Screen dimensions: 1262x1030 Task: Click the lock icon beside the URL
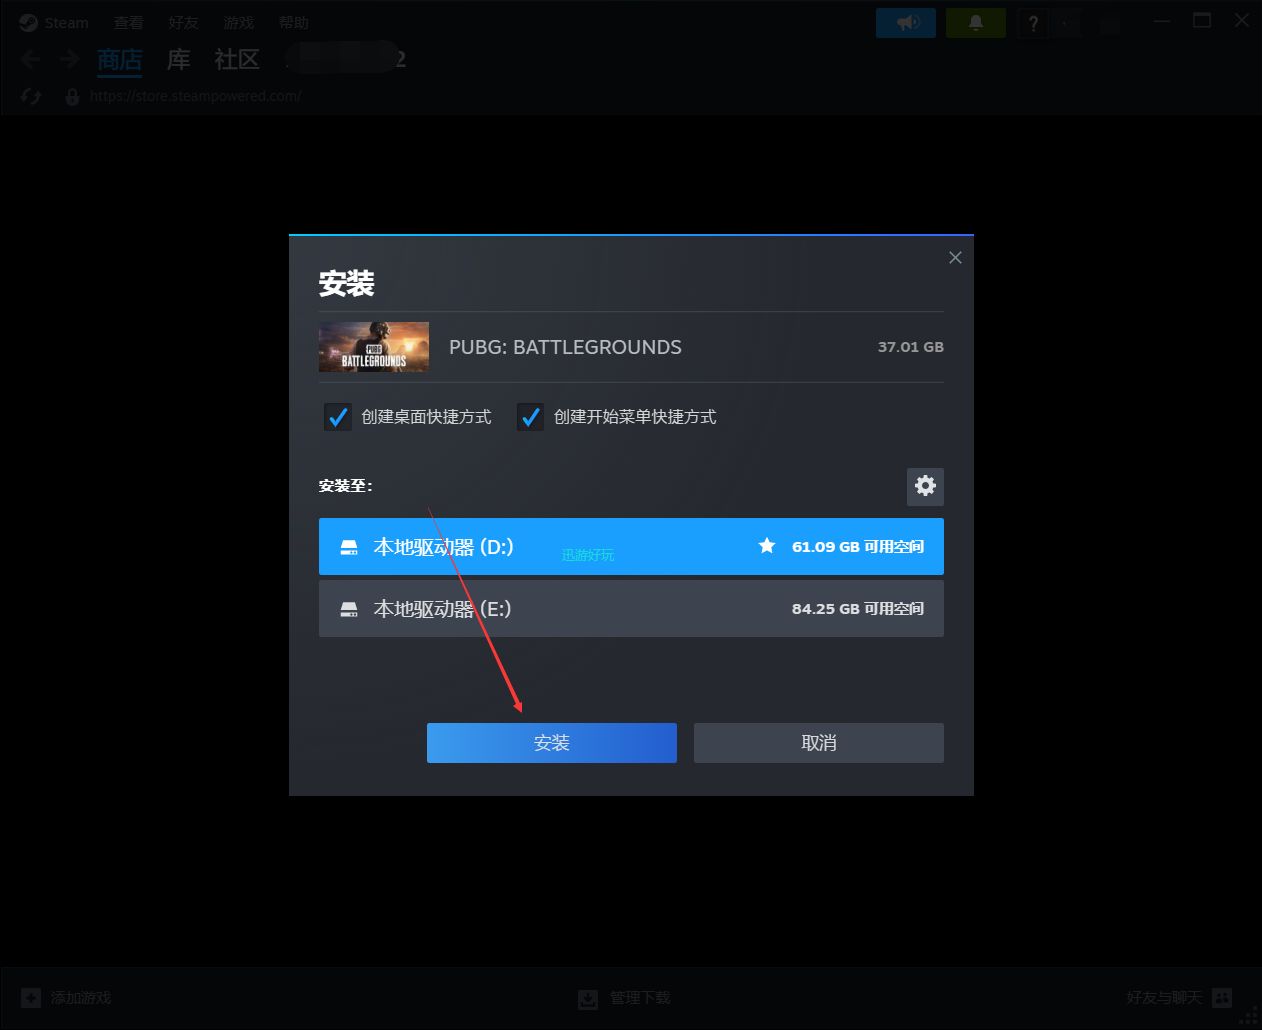[72, 96]
